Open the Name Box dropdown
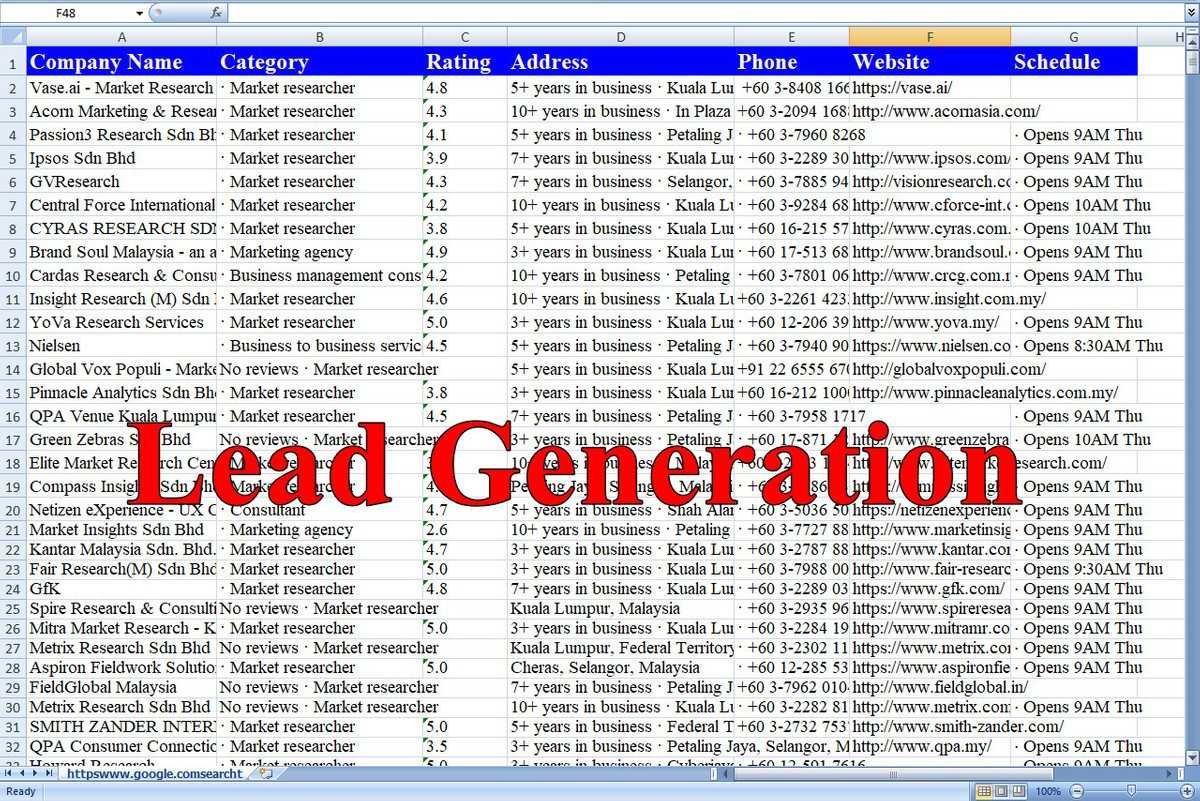This screenshot has height=801, width=1200. click(139, 12)
